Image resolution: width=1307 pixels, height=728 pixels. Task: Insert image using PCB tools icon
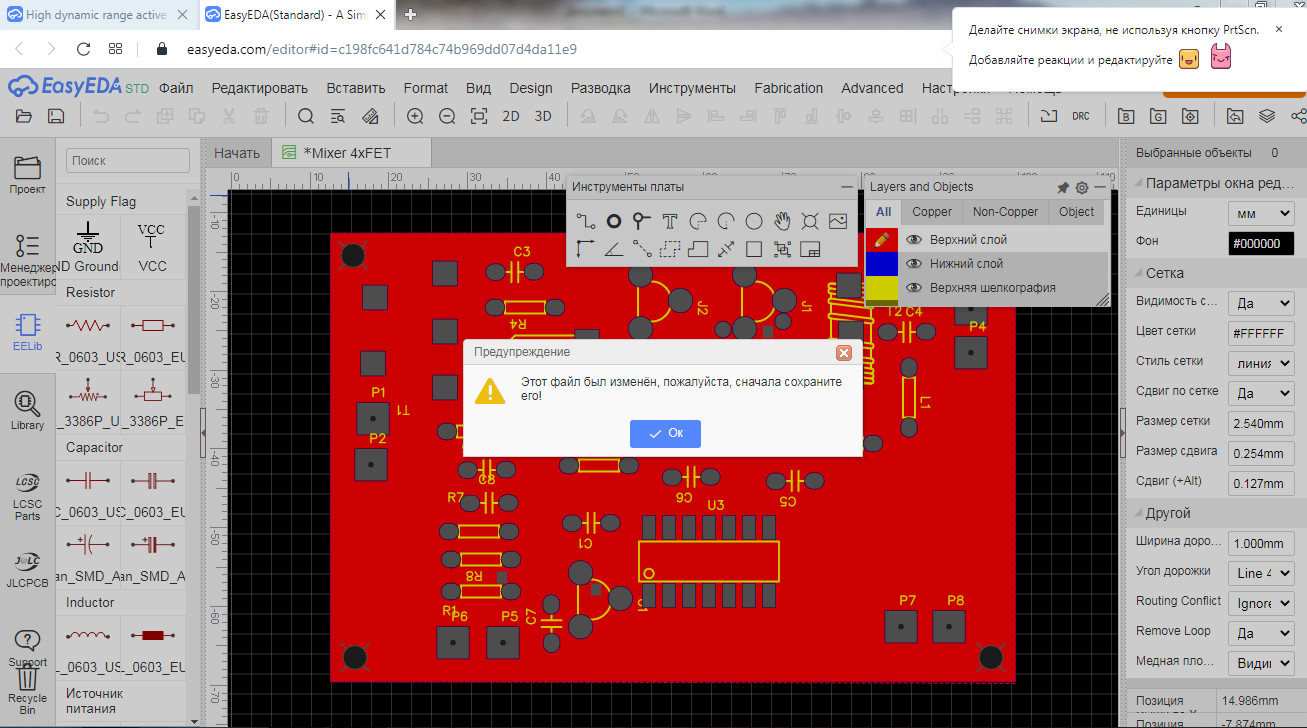click(838, 221)
